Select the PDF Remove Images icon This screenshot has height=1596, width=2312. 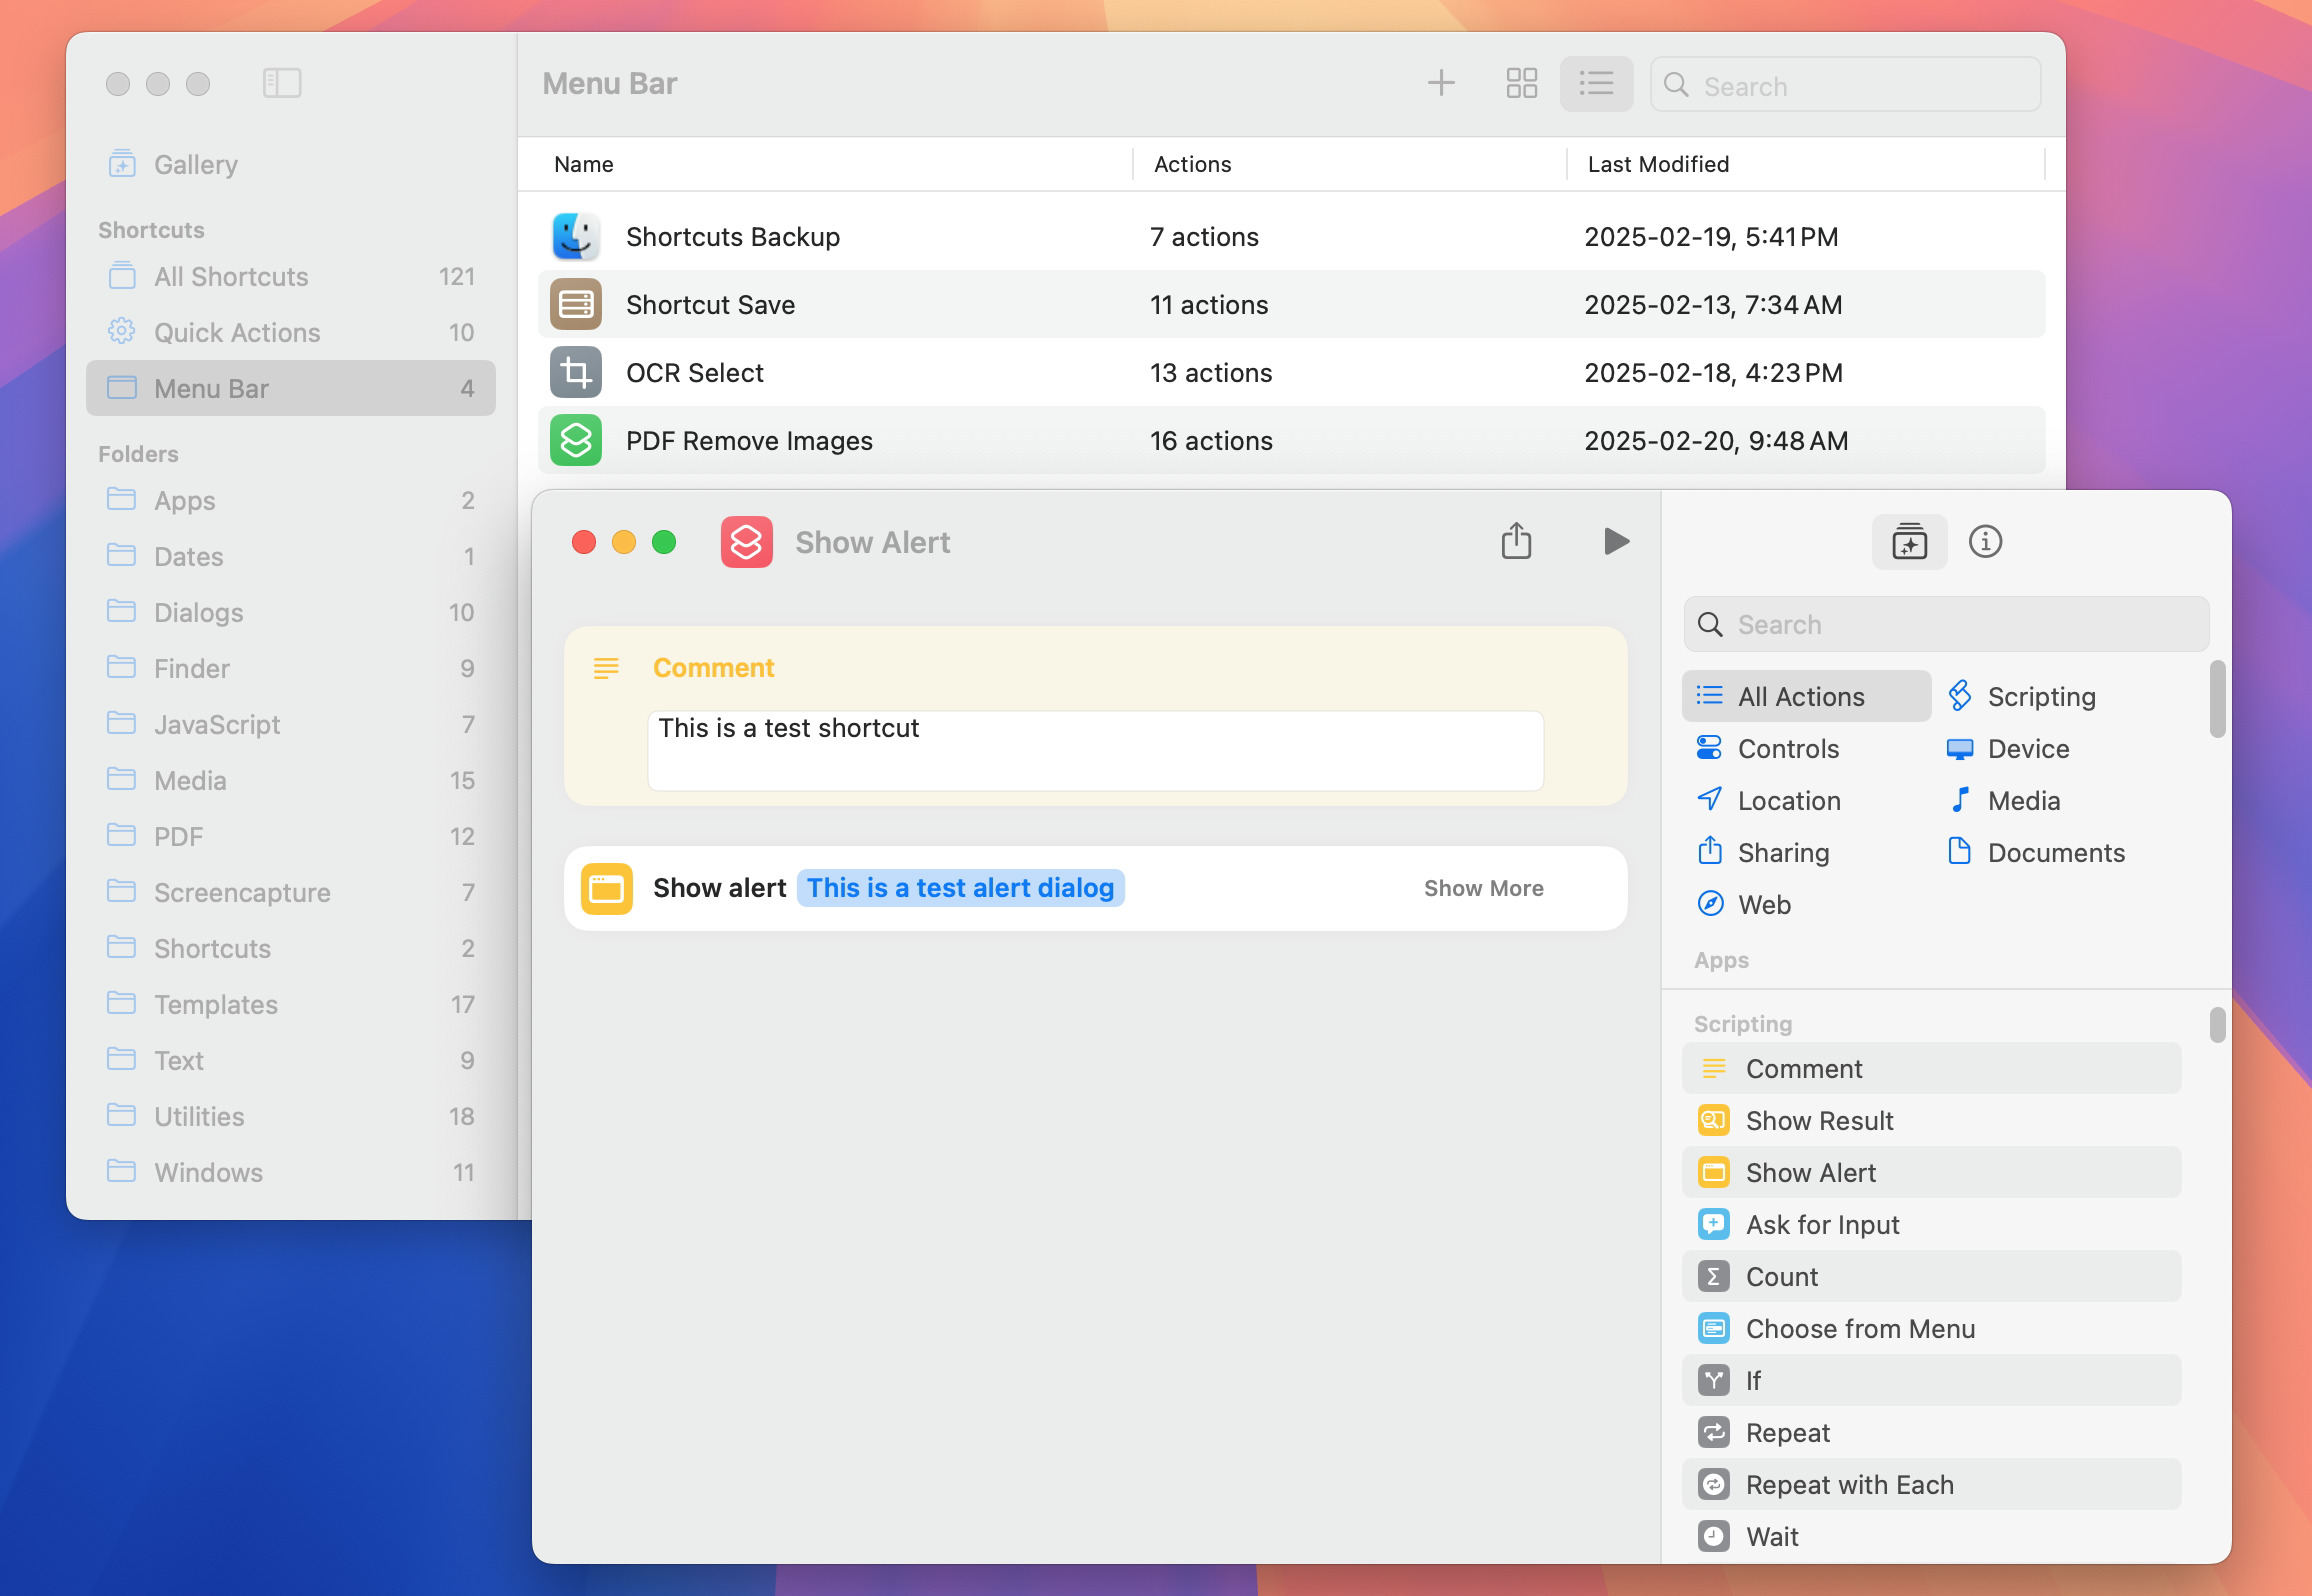click(x=576, y=440)
